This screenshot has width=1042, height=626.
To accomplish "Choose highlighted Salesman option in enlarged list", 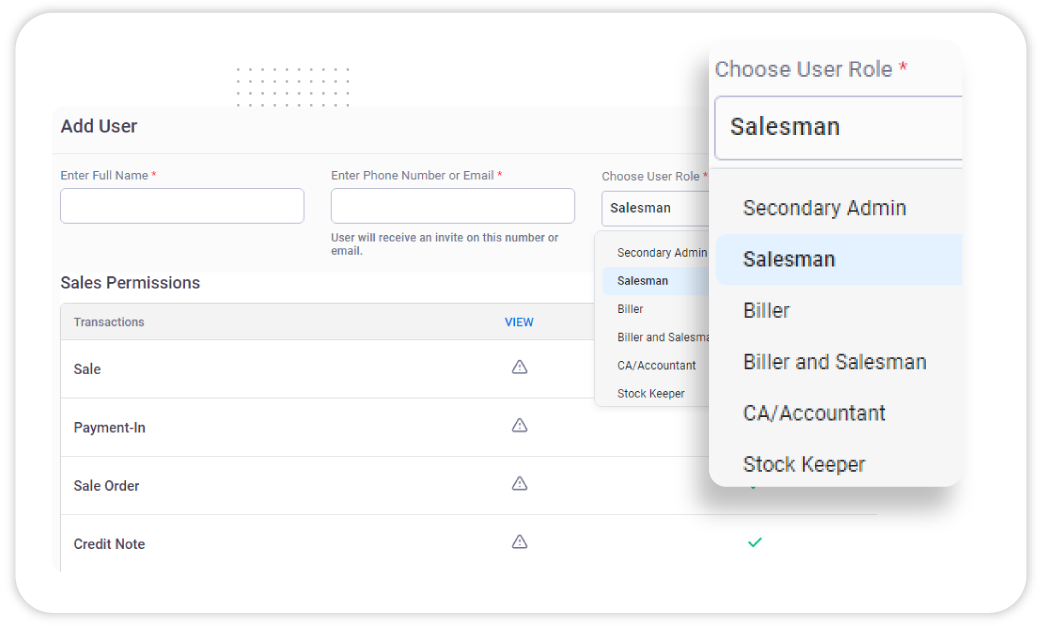I will [789, 259].
